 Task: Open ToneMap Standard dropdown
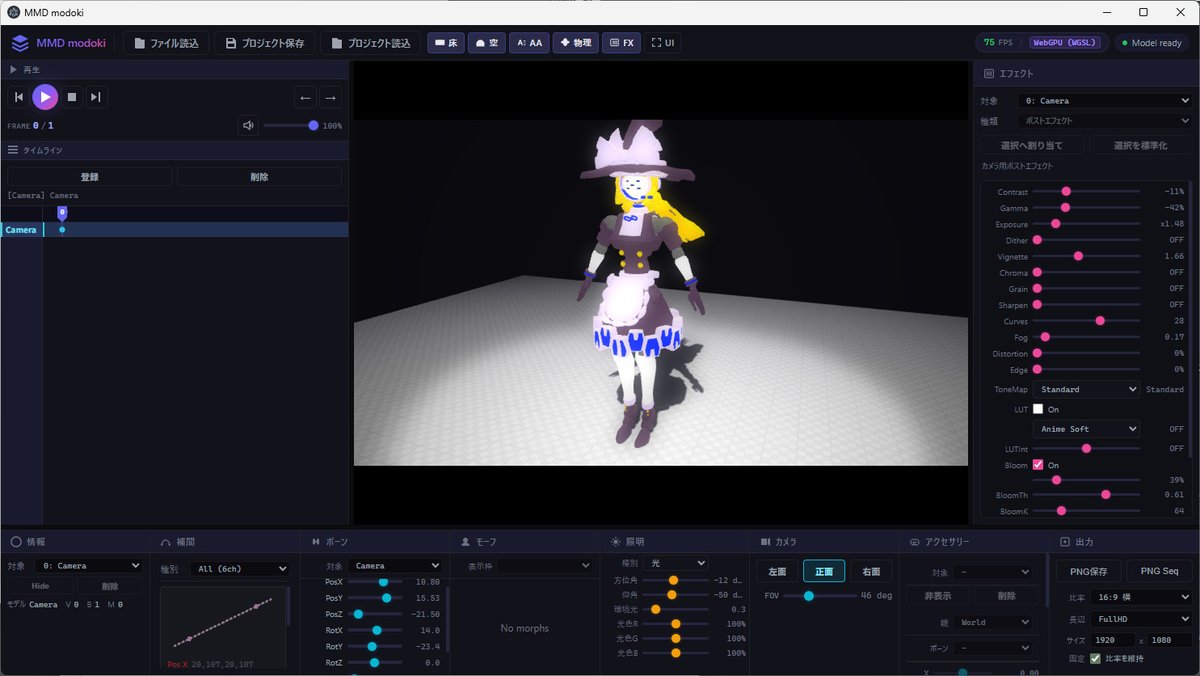click(x=1086, y=389)
